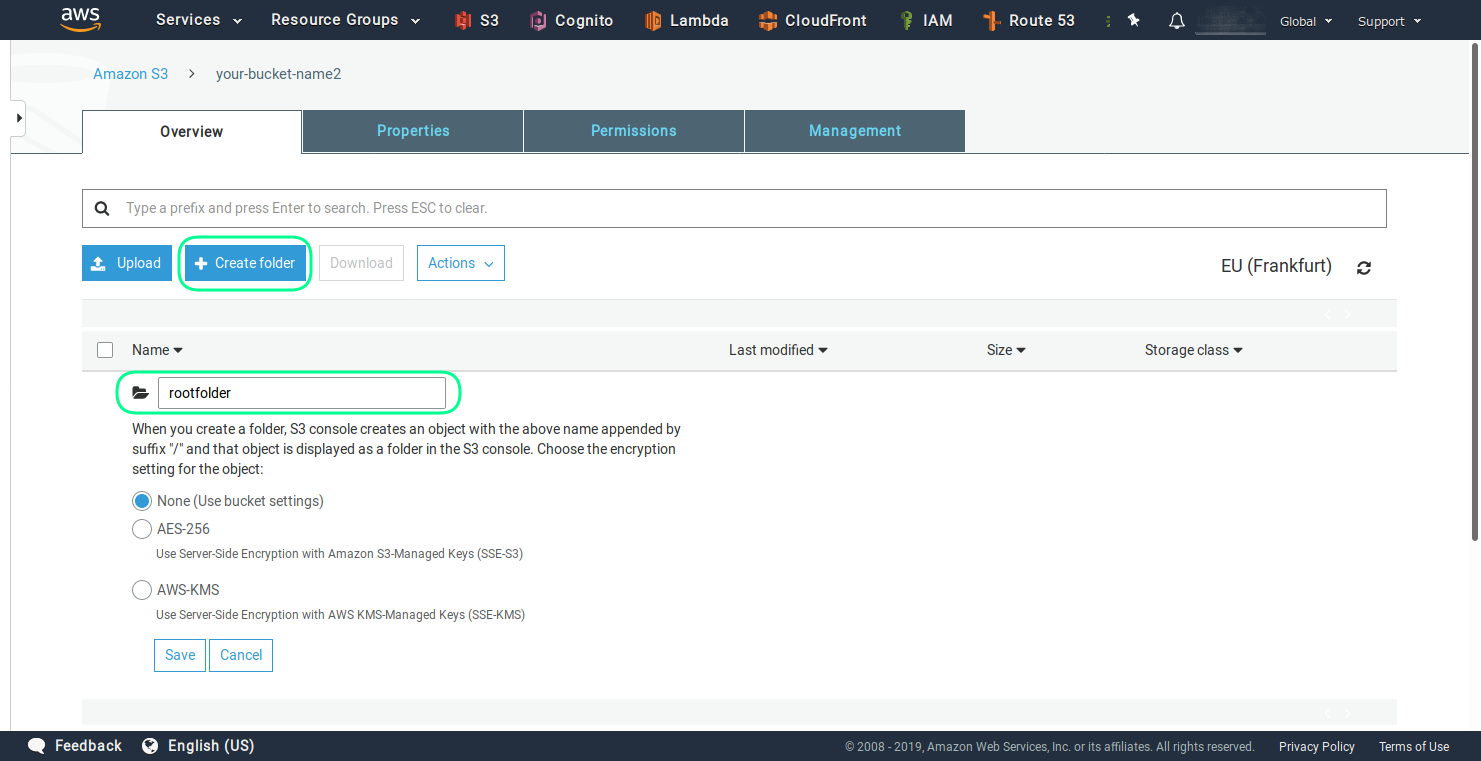Open the notifications bell

click(x=1176, y=20)
